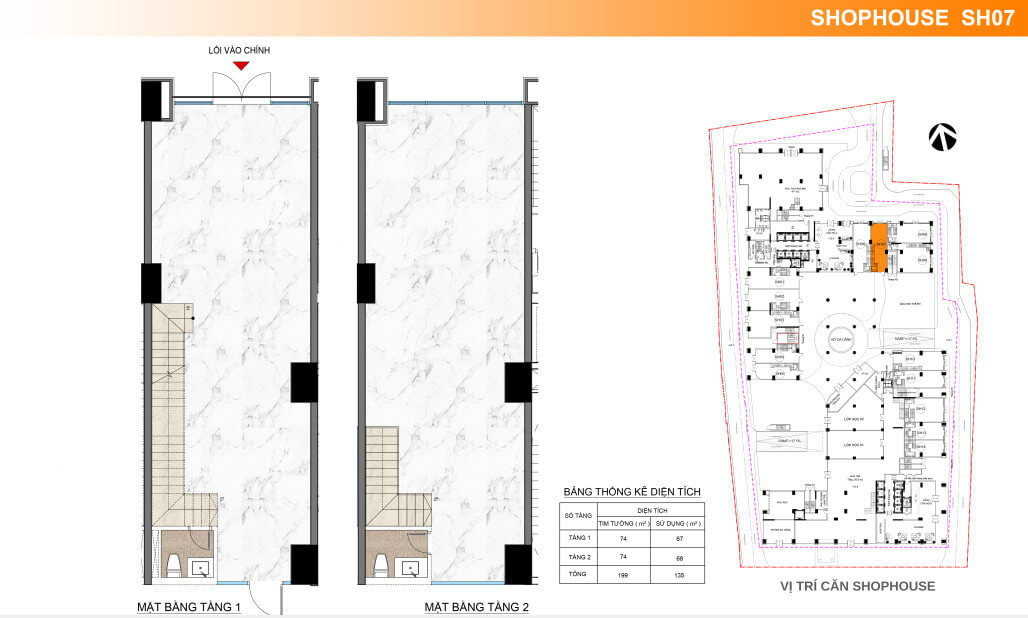Click the BẢNG THỐNG KÊ DIỆN TÍCH heading
Screen dimensions: 1028x618
[632, 492]
